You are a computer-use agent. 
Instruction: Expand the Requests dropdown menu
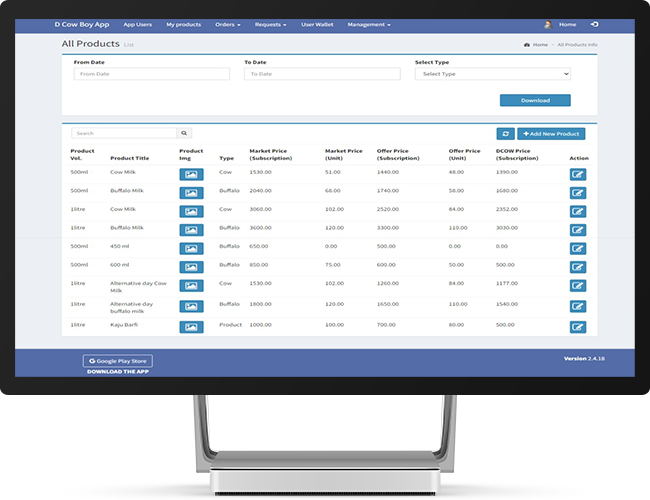pos(271,24)
